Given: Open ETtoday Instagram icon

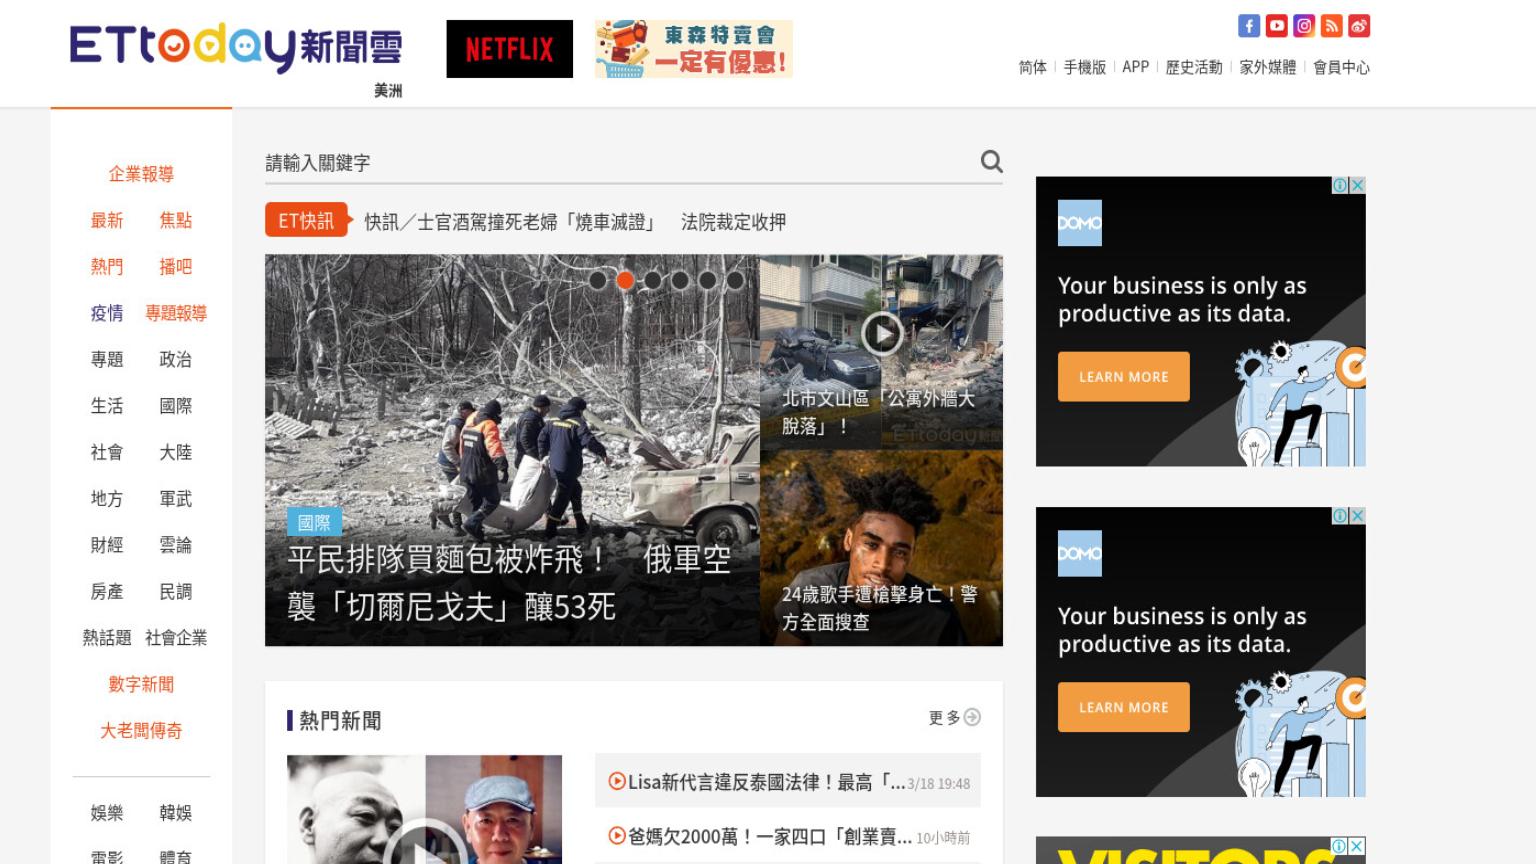Looking at the screenshot, I should click(1304, 26).
